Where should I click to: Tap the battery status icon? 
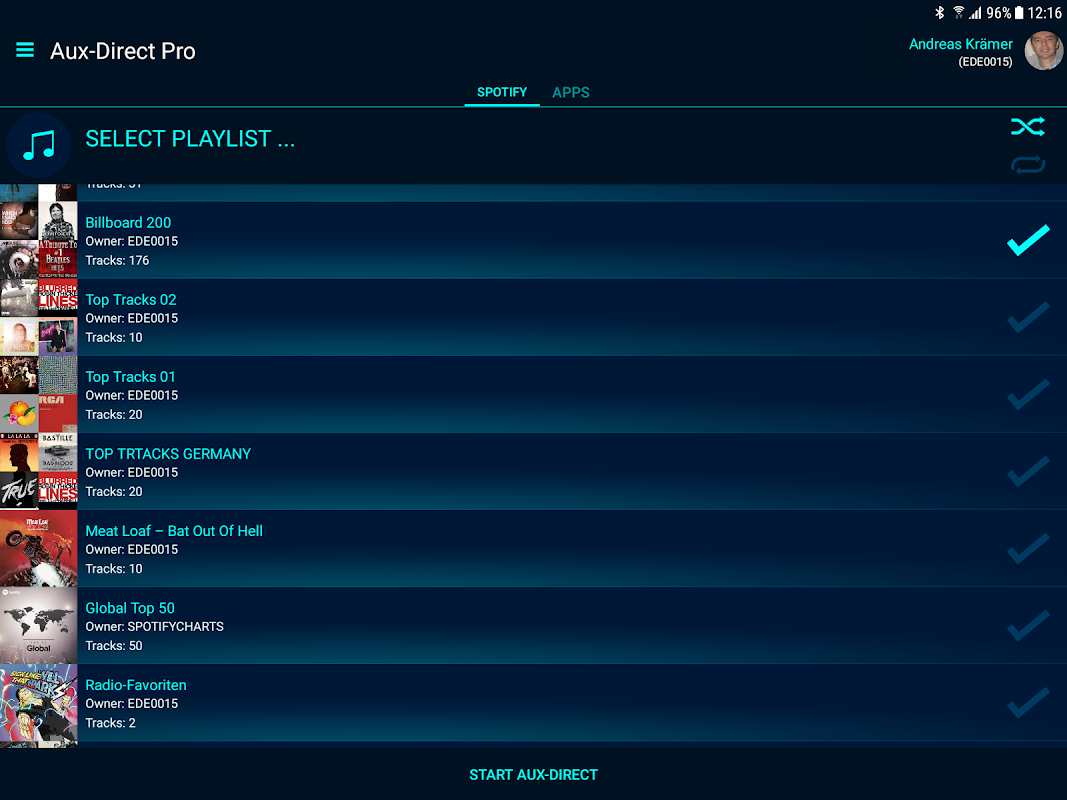pyautogui.click(x=1019, y=12)
